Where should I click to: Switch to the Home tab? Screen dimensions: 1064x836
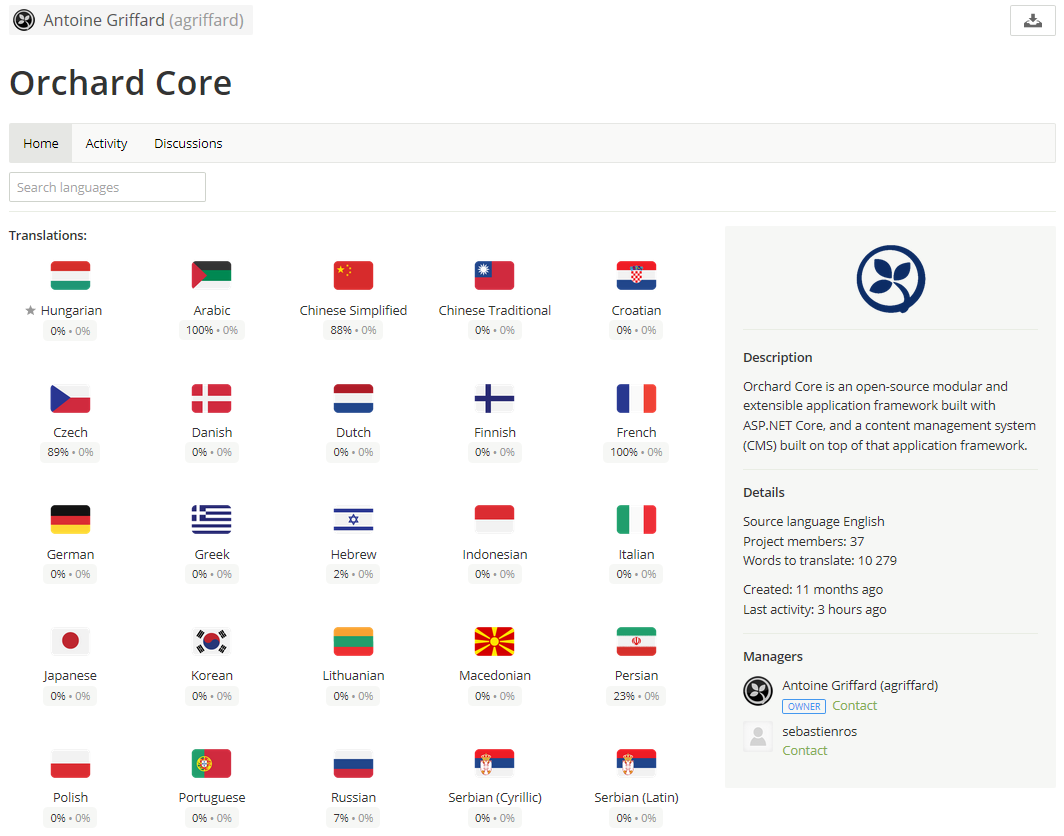[x=41, y=143]
